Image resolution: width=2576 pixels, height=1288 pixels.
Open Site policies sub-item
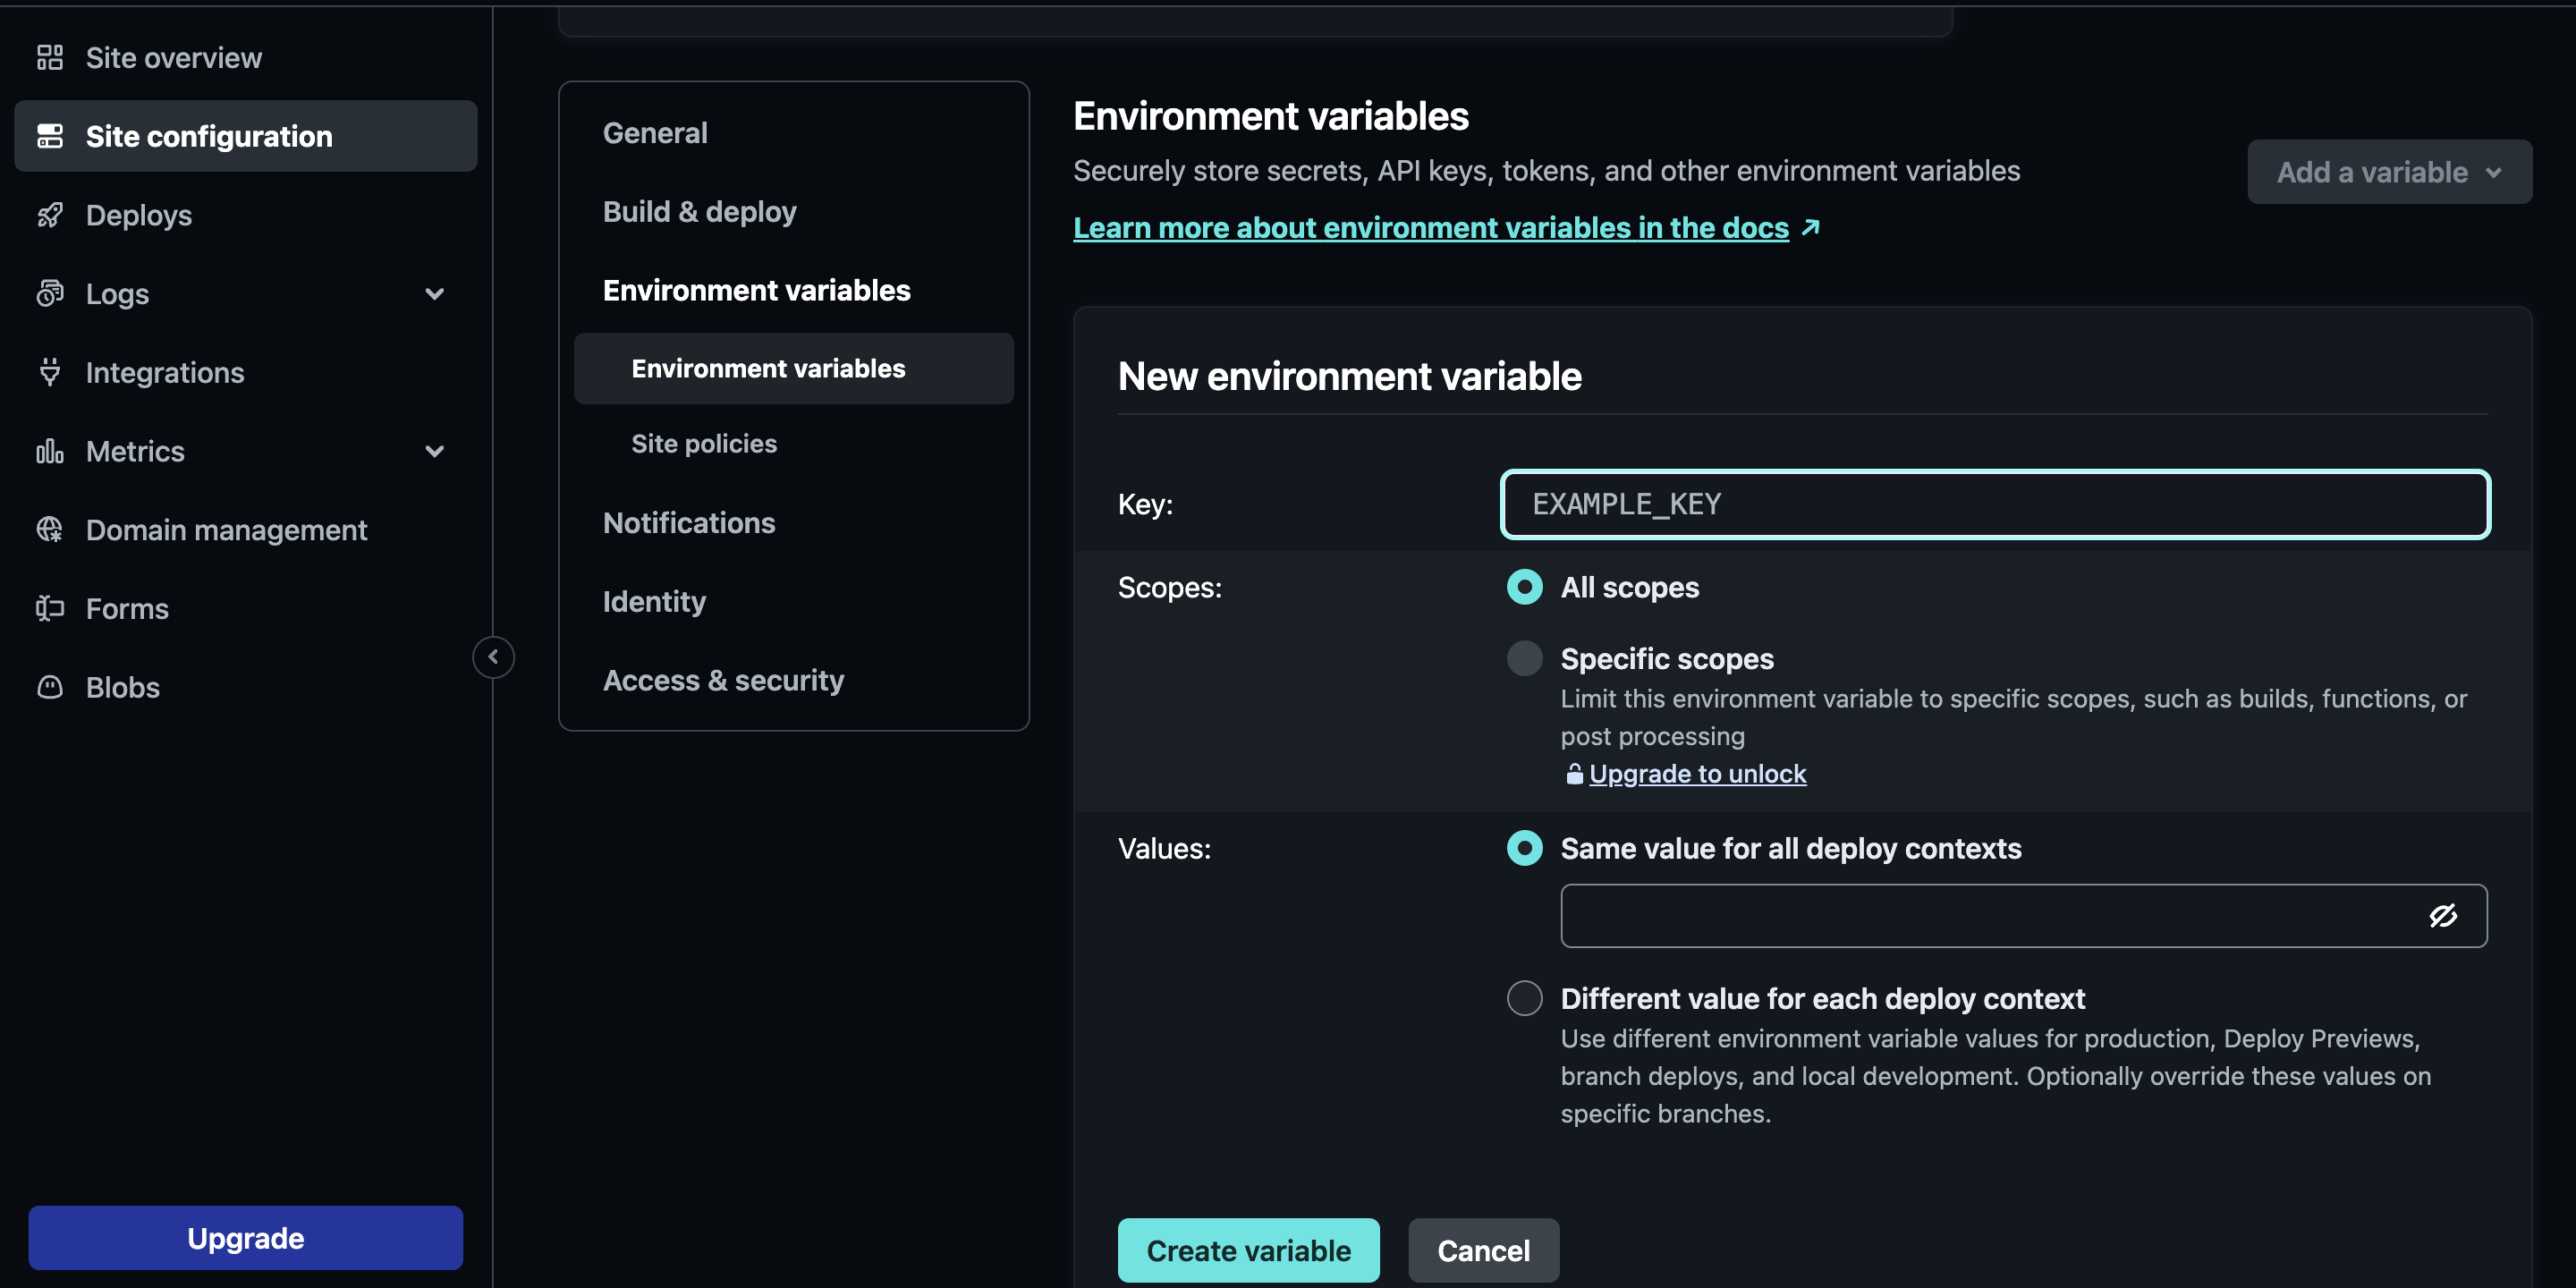(704, 443)
